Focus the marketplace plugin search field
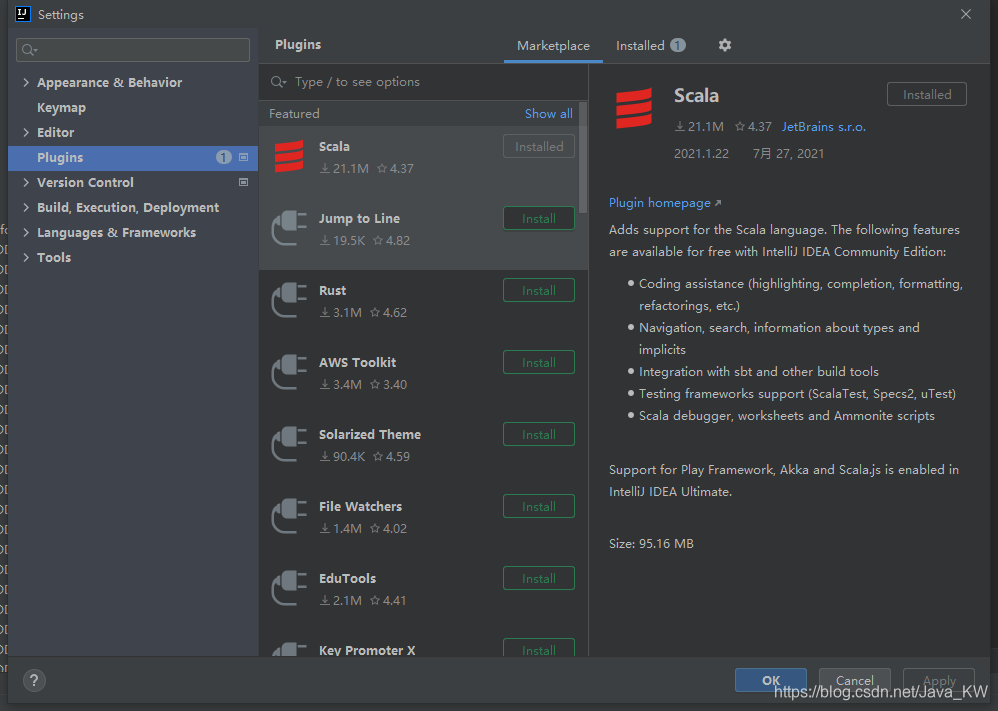This screenshot has width=998, height=711. click(424, 82)
